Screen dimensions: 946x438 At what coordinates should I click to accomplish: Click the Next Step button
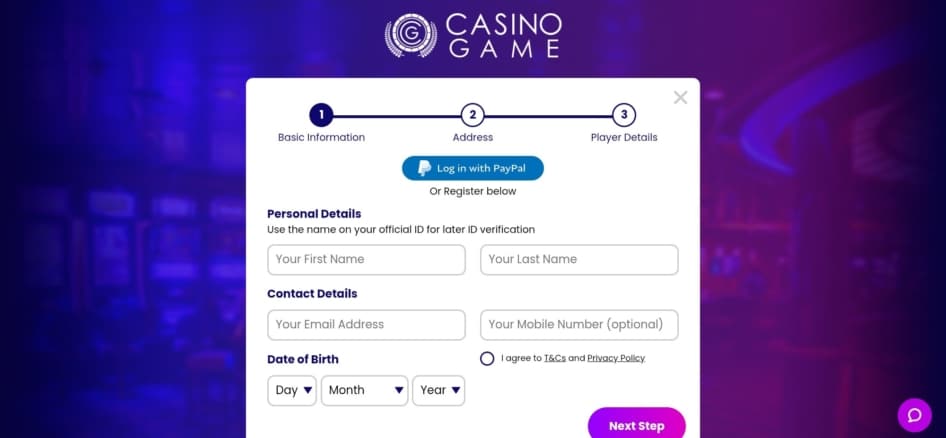[x=636, y=425]
